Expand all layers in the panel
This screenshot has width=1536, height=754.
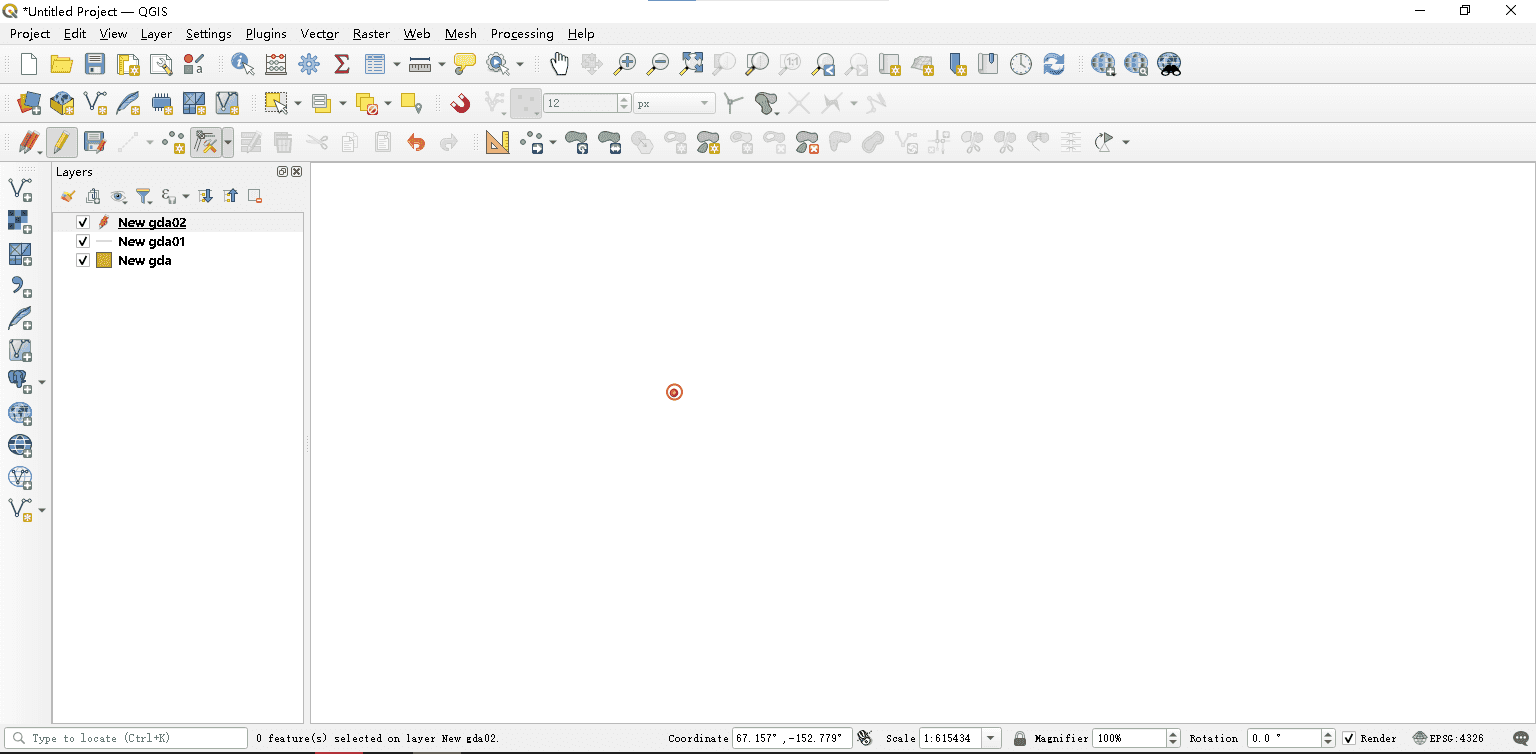205,196
